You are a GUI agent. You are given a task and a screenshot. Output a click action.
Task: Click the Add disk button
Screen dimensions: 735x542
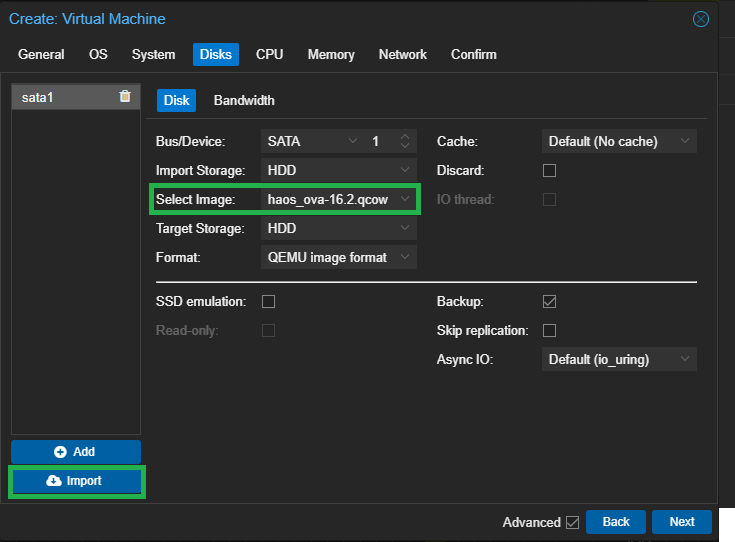coord(76,452)
